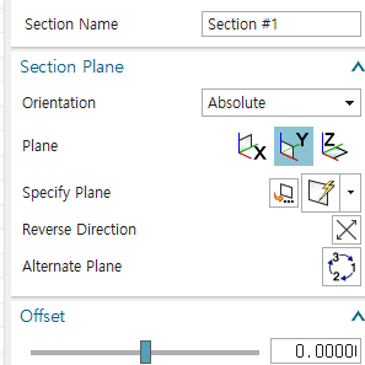Select the X plane icon
The height and width of the screenshot is (365, 365).
click(x=252, y=146)
